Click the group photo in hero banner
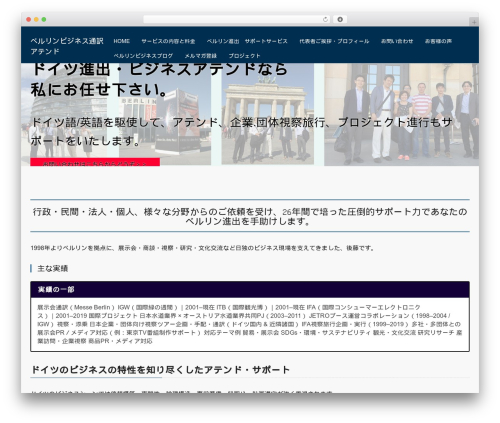Viewport: 500px width, 423px height. tap(401, 114)
